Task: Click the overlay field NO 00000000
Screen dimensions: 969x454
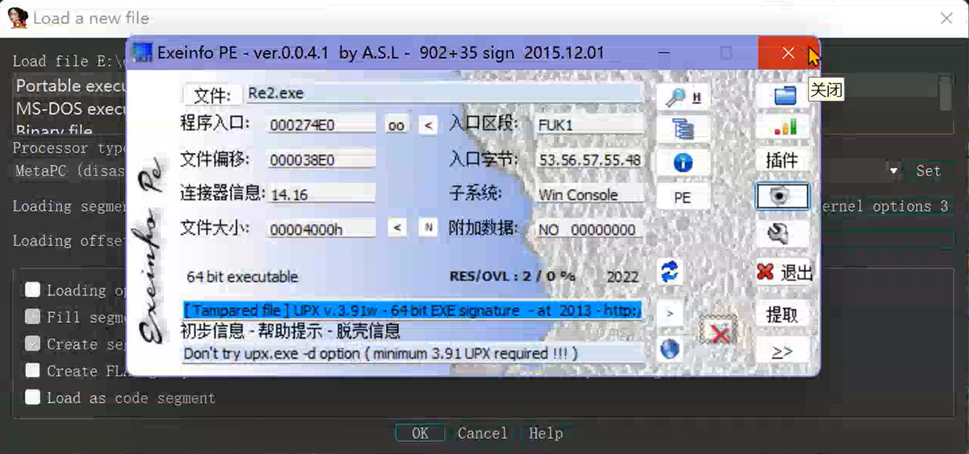Action: (590, 230)
